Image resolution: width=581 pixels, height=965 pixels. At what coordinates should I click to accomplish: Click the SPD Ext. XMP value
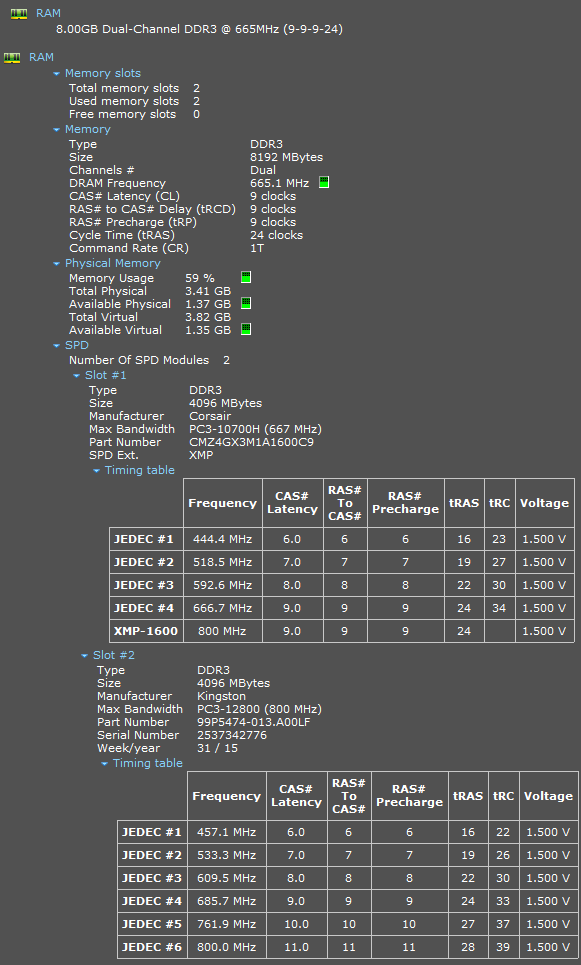201,455
